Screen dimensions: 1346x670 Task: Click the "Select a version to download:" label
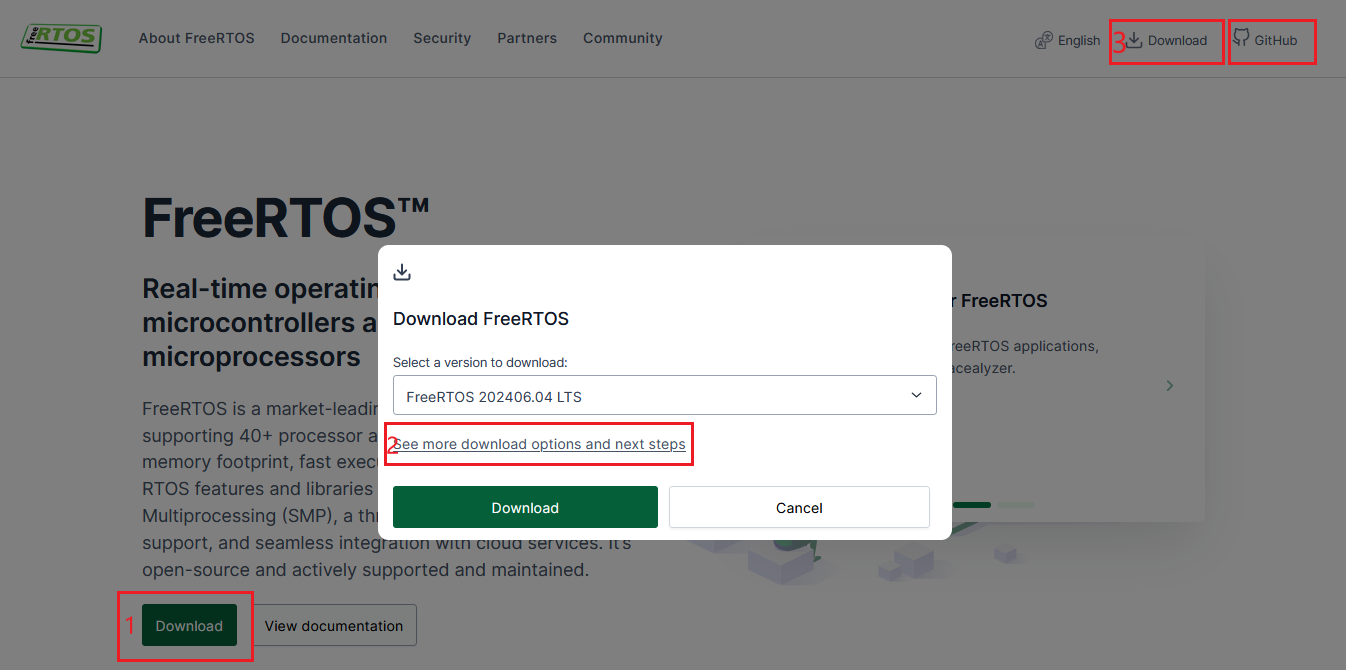coord(480,362)
